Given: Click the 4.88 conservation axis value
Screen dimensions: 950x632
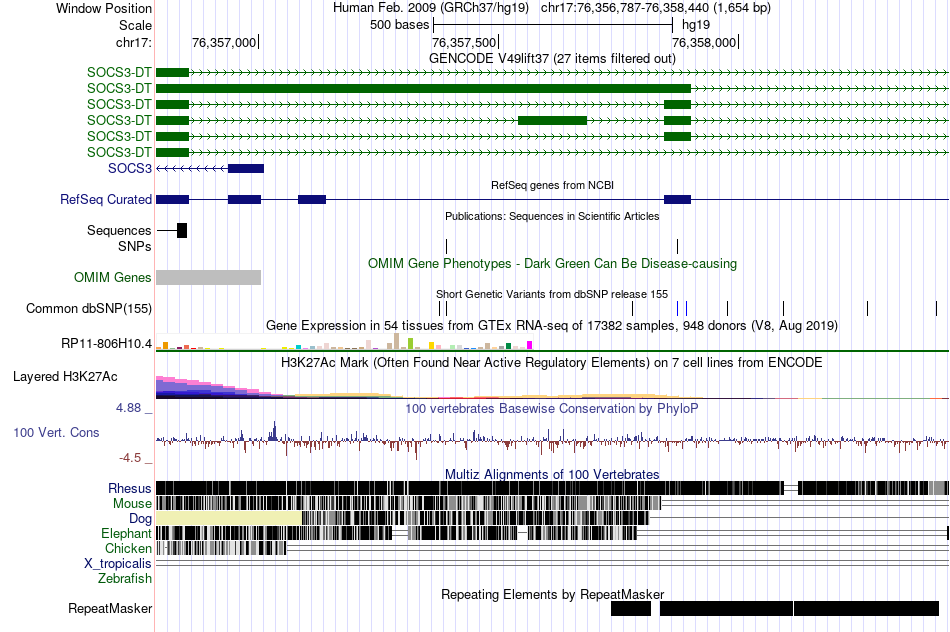Looking at the screenshot, I should coord(128,408).
